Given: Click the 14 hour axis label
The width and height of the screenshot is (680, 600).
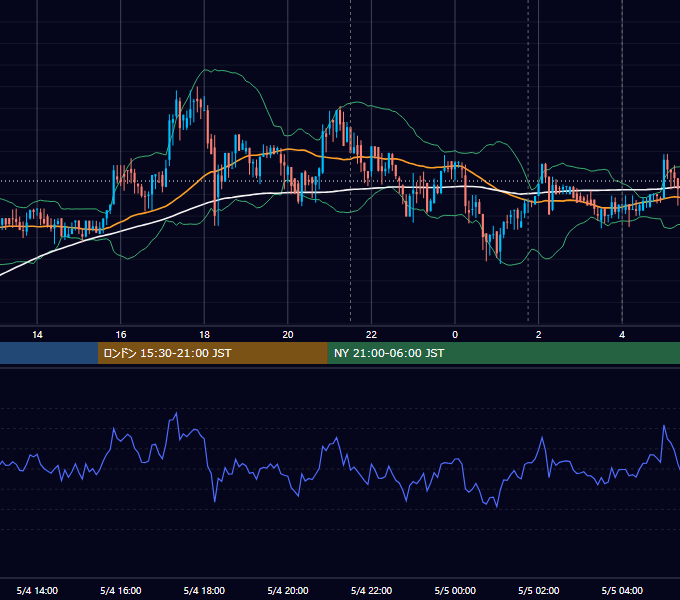Looking at the screenshot, I should pos(37,335).
